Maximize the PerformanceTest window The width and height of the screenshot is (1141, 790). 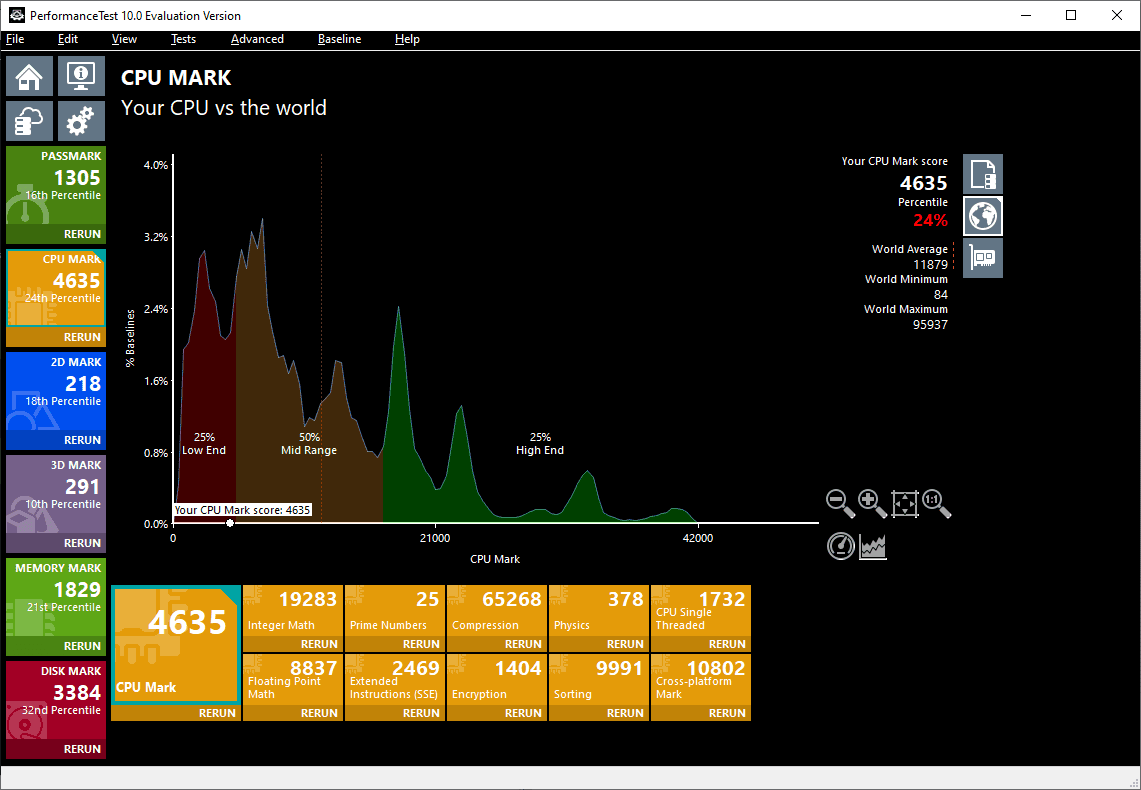point(1070,15)
